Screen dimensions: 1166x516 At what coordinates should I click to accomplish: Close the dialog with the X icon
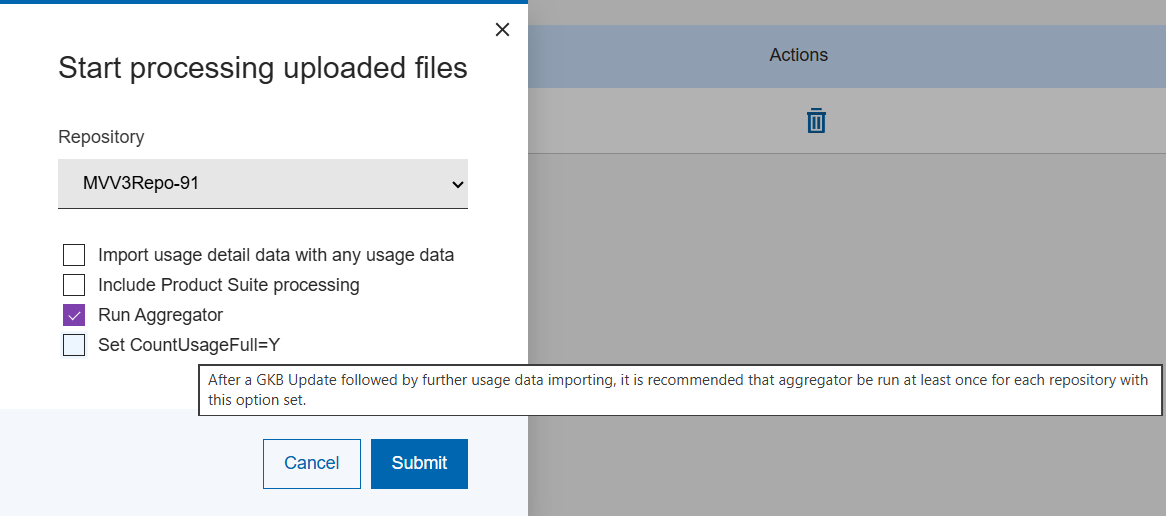(x=502, y=30)
